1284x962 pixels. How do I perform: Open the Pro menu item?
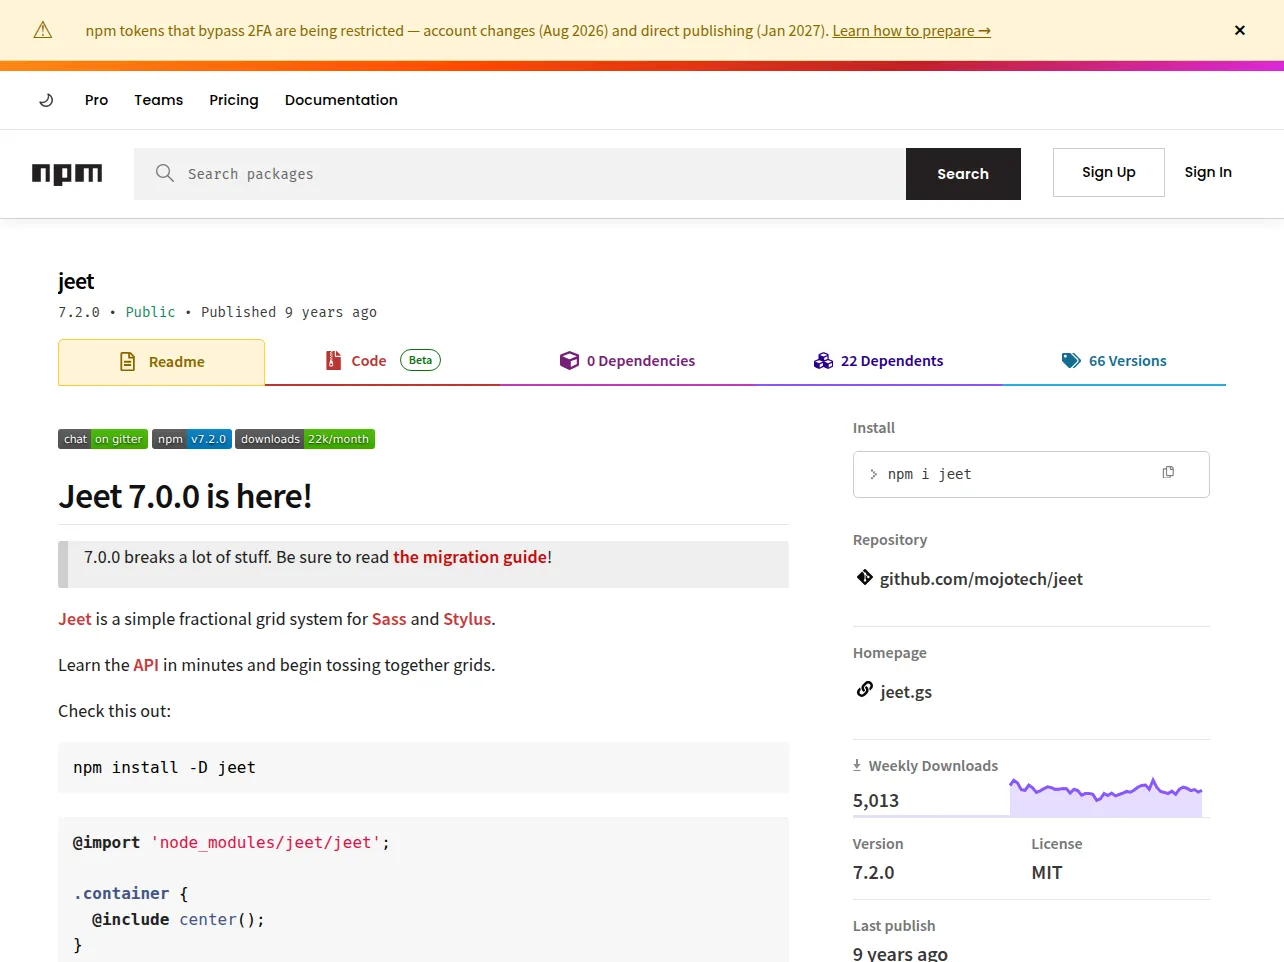[x=96, y=100]
